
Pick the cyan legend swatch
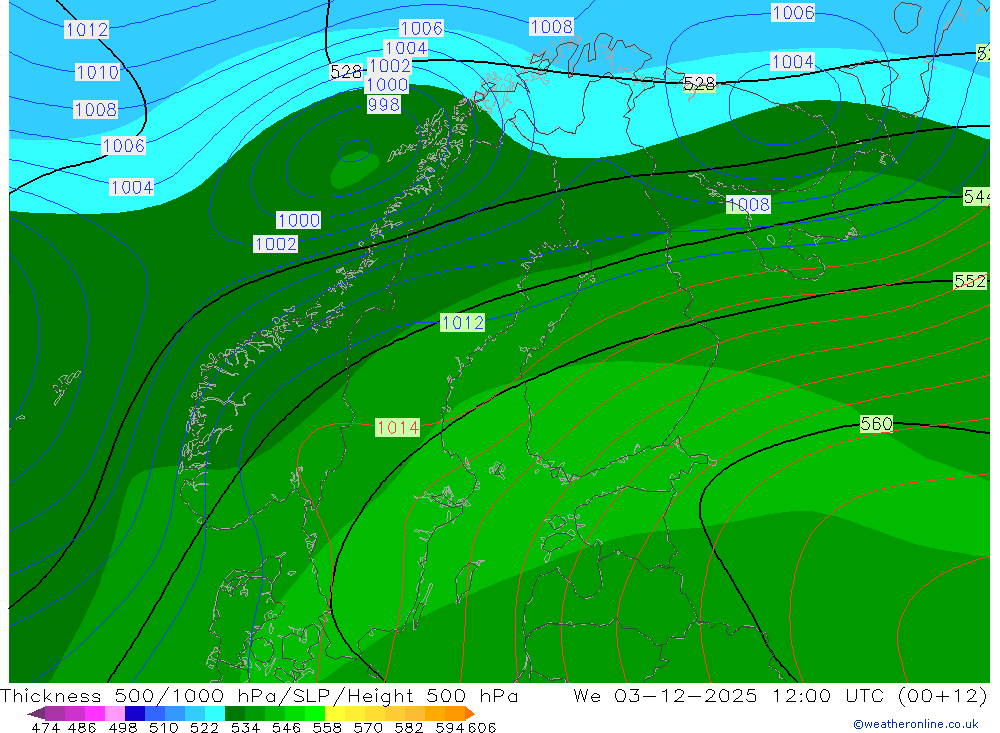[x=215, y=713]
